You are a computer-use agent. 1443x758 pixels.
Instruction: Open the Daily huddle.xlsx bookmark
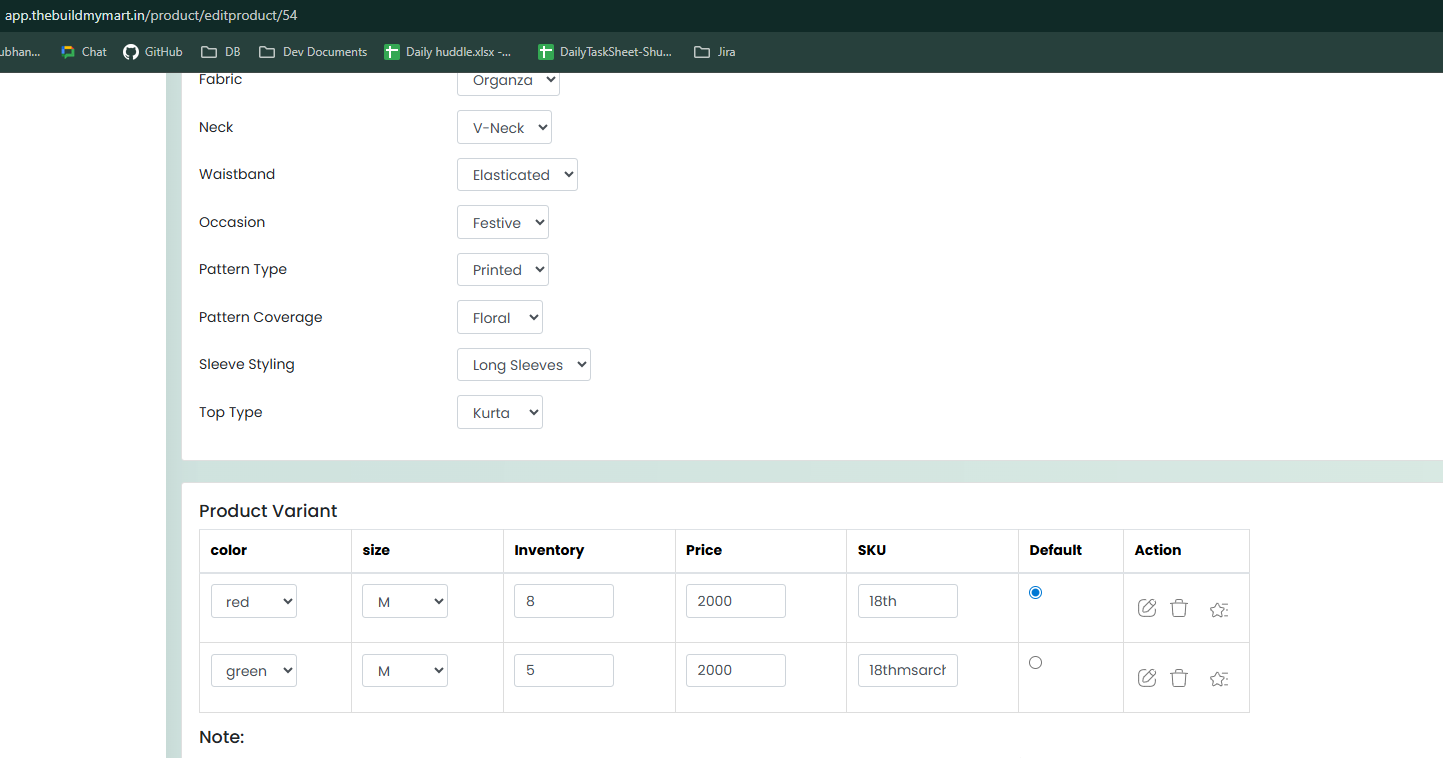(448, 52)
